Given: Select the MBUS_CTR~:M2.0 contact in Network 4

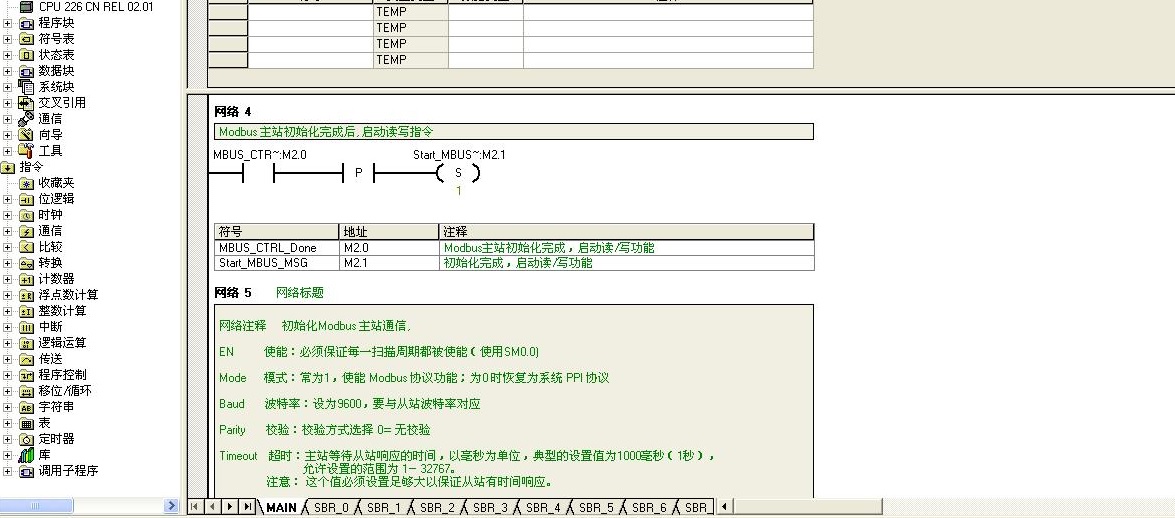Looking at the screenshot, I should tap(259, 174).
